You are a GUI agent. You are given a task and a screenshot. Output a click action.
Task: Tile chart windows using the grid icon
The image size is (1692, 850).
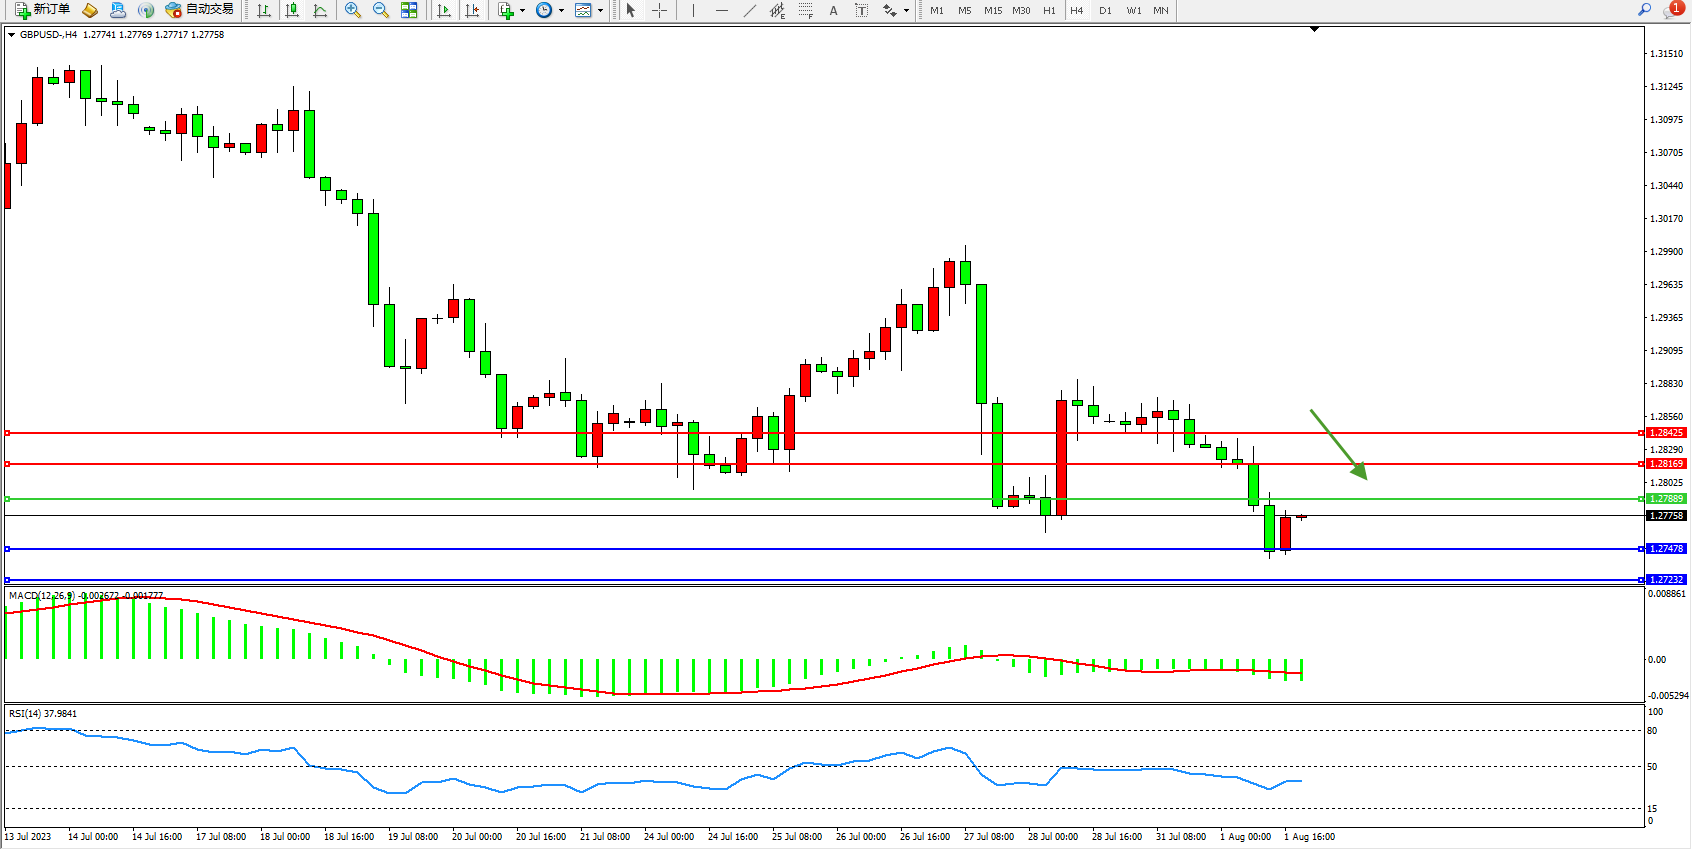pos(409,10)
